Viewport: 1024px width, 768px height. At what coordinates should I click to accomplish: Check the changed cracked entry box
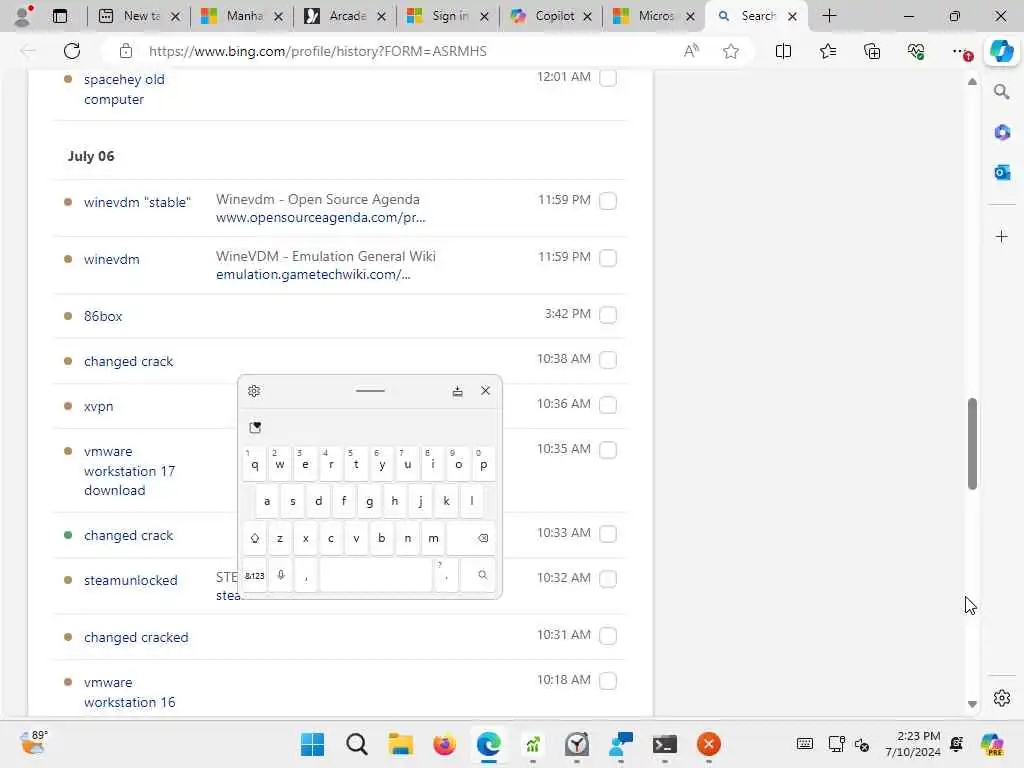[607, 635]
